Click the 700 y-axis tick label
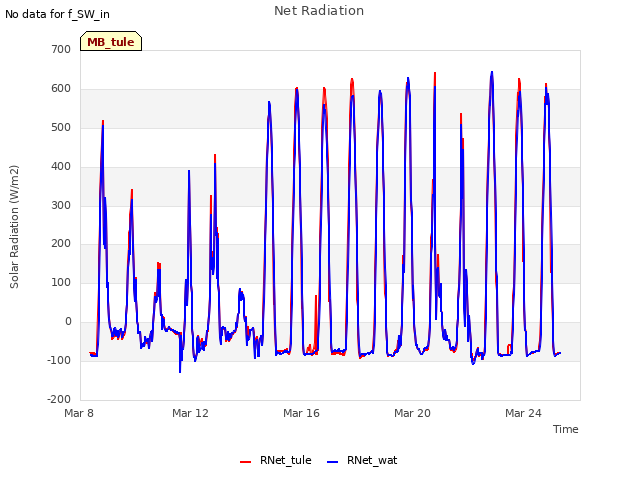 pyautogui.click(x=61, y=49)
